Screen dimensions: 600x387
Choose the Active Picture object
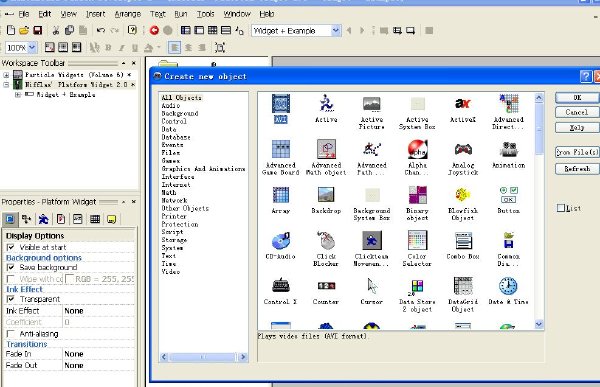pyautogui.click(x=372, y=104)
